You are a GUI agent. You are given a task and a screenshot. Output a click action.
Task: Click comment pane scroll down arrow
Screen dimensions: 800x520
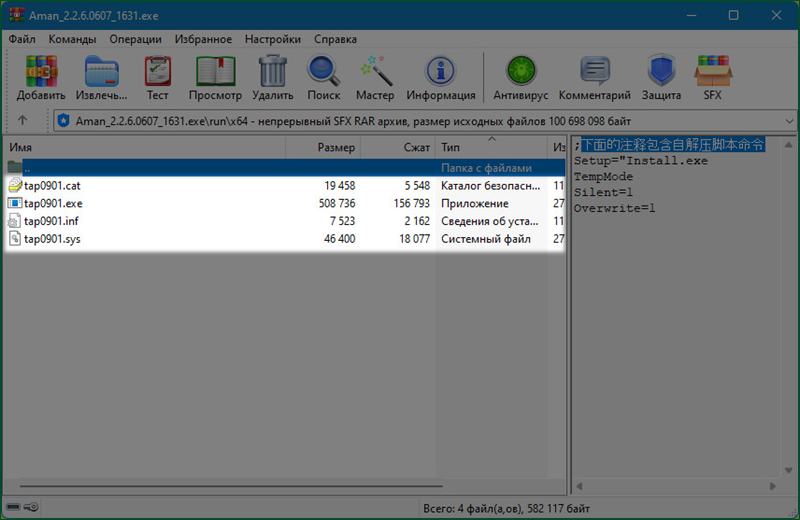(788, 470)
